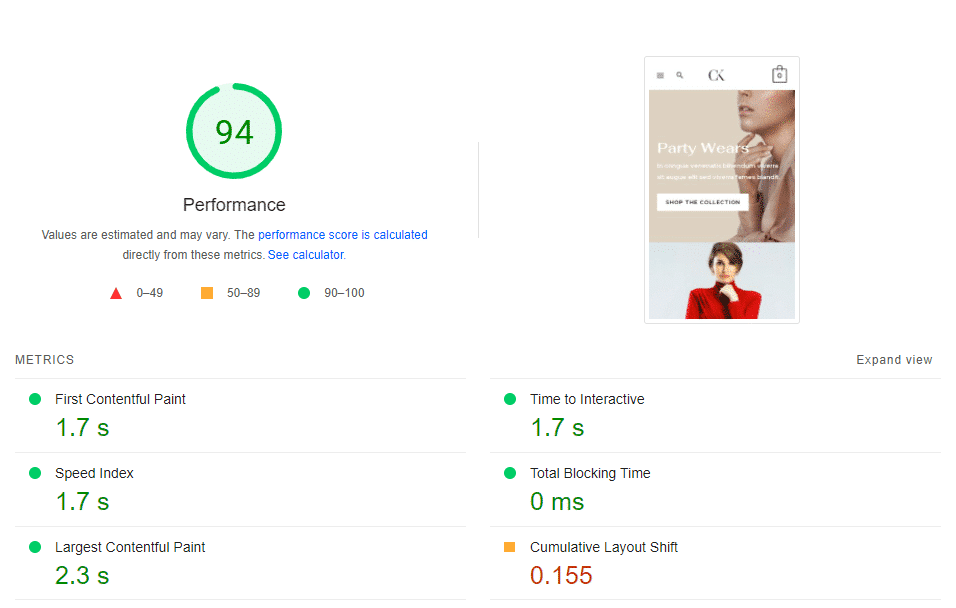Screen dimensions: 956x608
Task: Open the shopping bag icon in the preview
Action: tap(779, 73)
